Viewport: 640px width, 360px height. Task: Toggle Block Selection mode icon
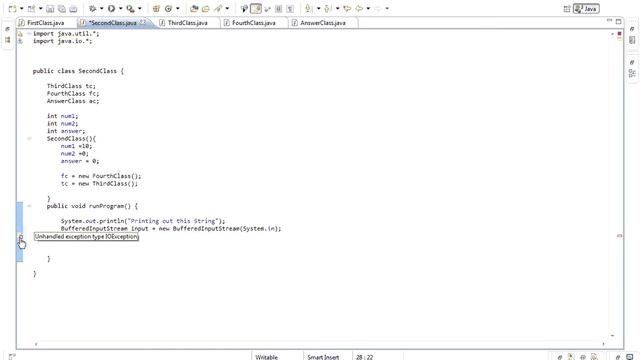click(278, 9)
